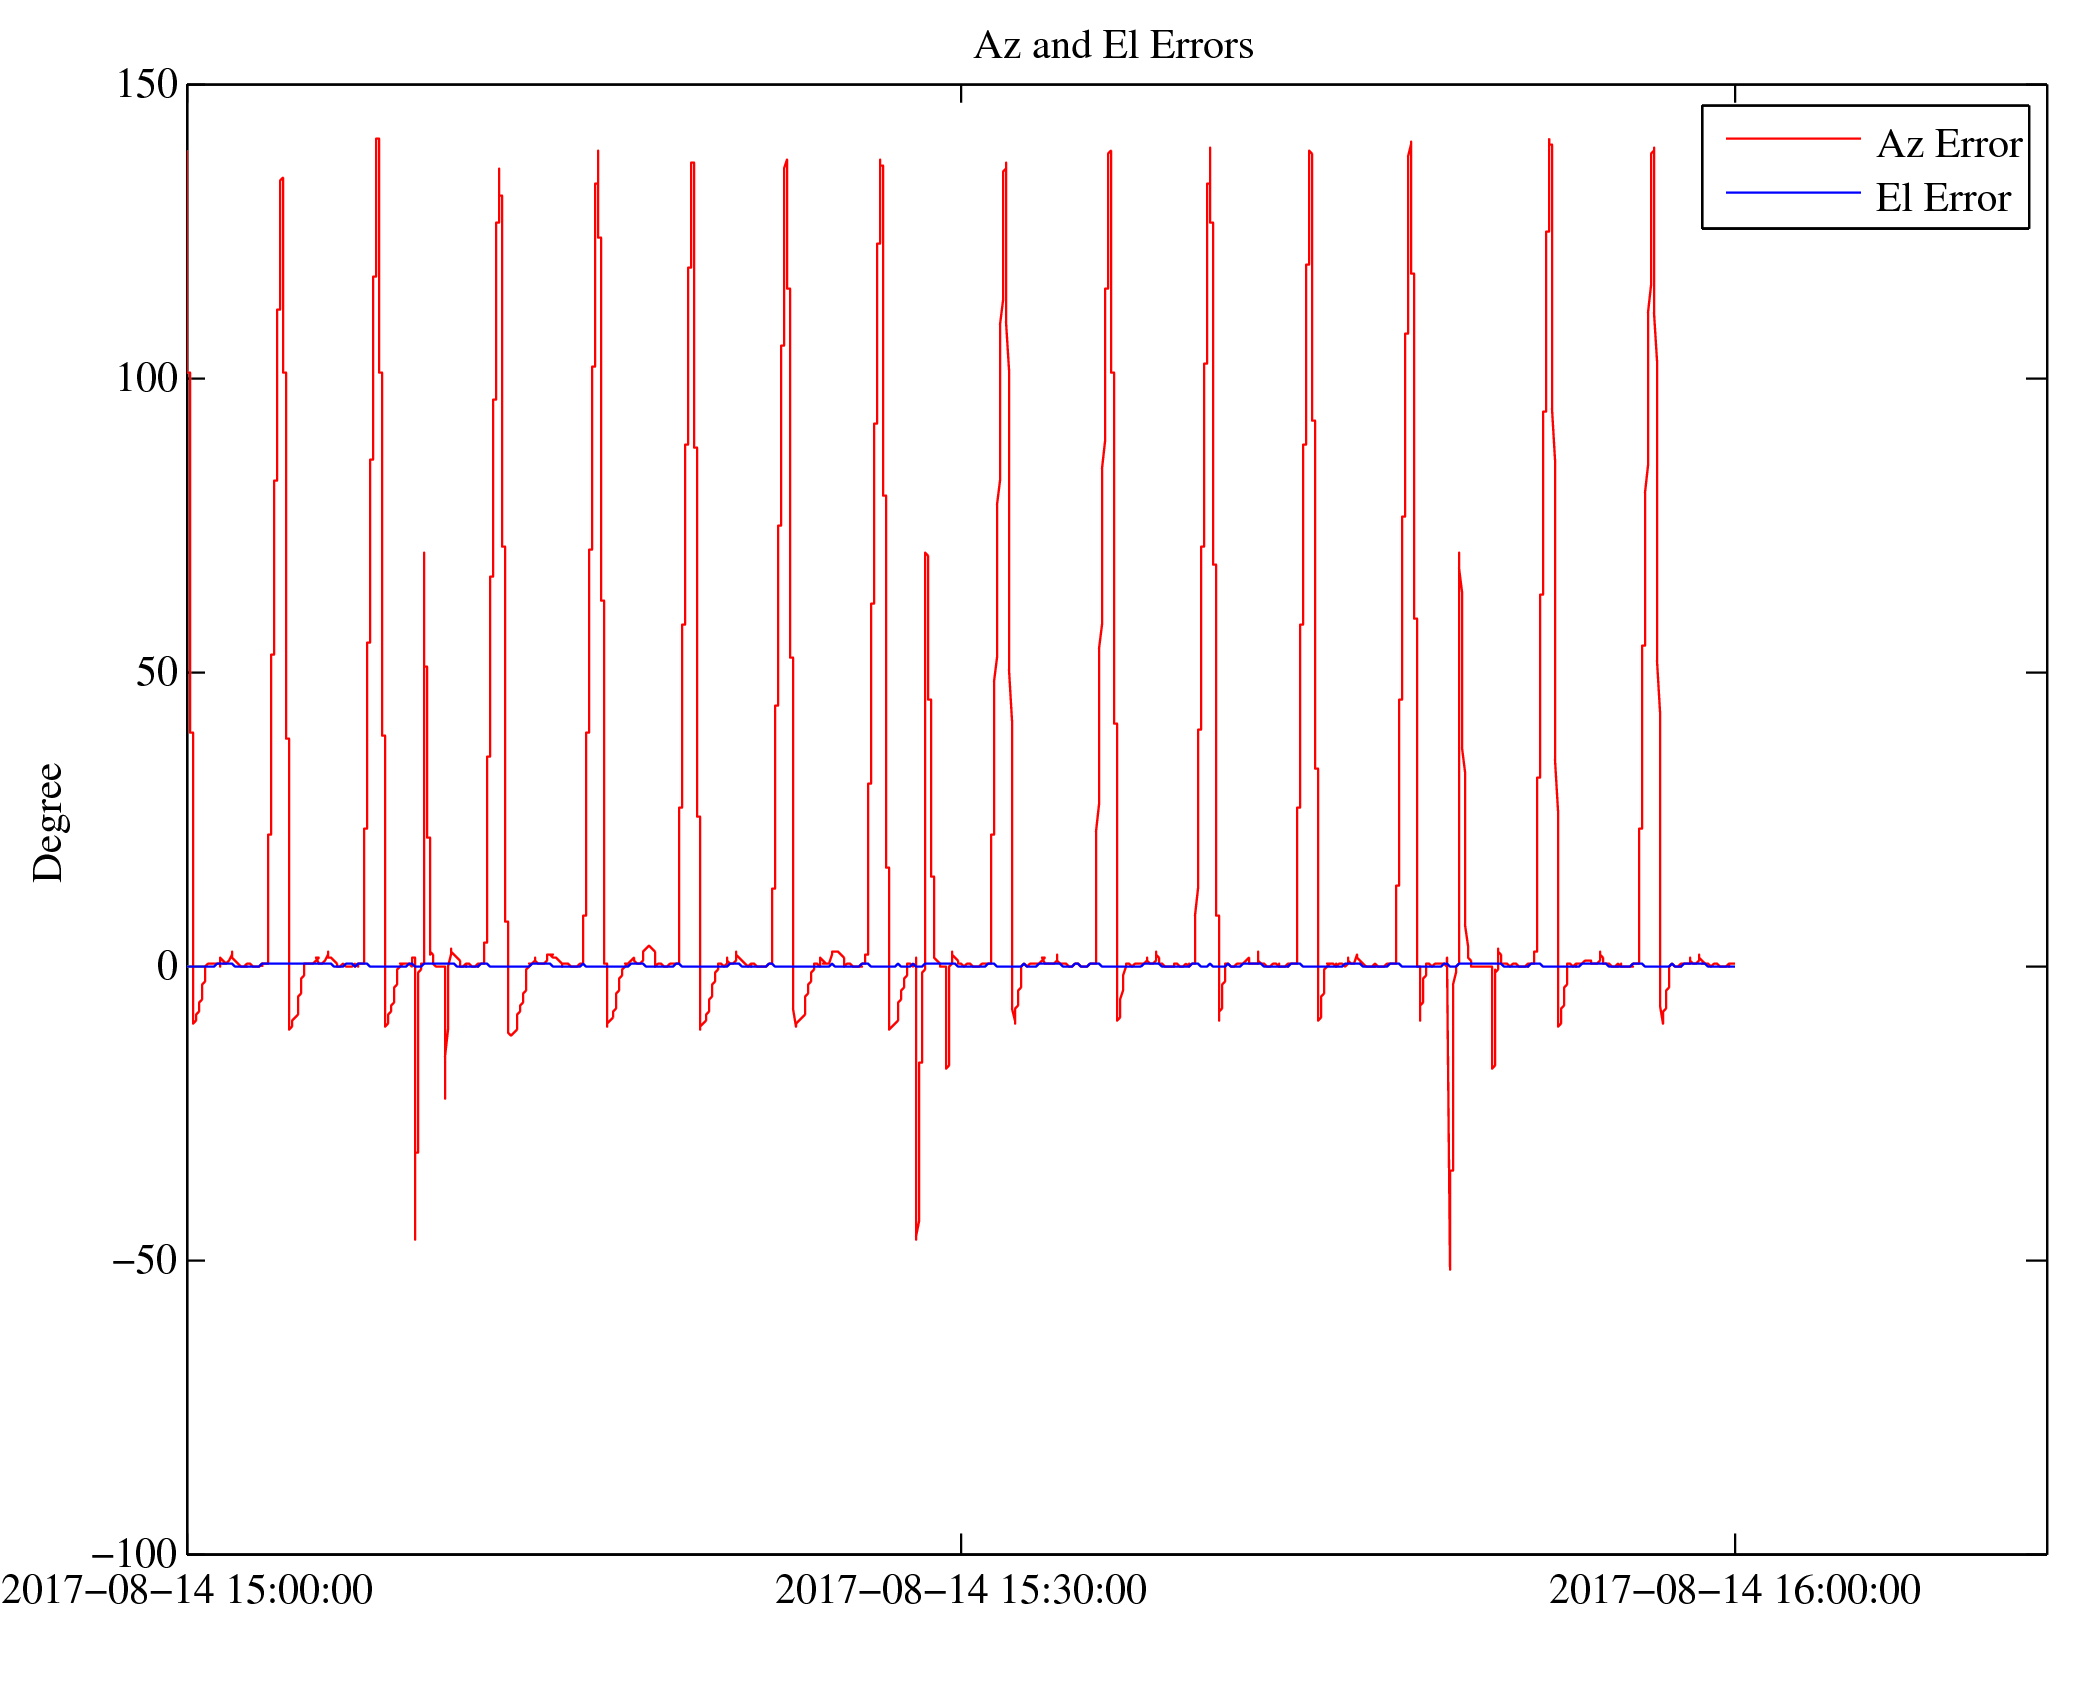2075x1683 pixels.
Task: Select the 'Az Error' legend label
Action: tap(1949, 144)
